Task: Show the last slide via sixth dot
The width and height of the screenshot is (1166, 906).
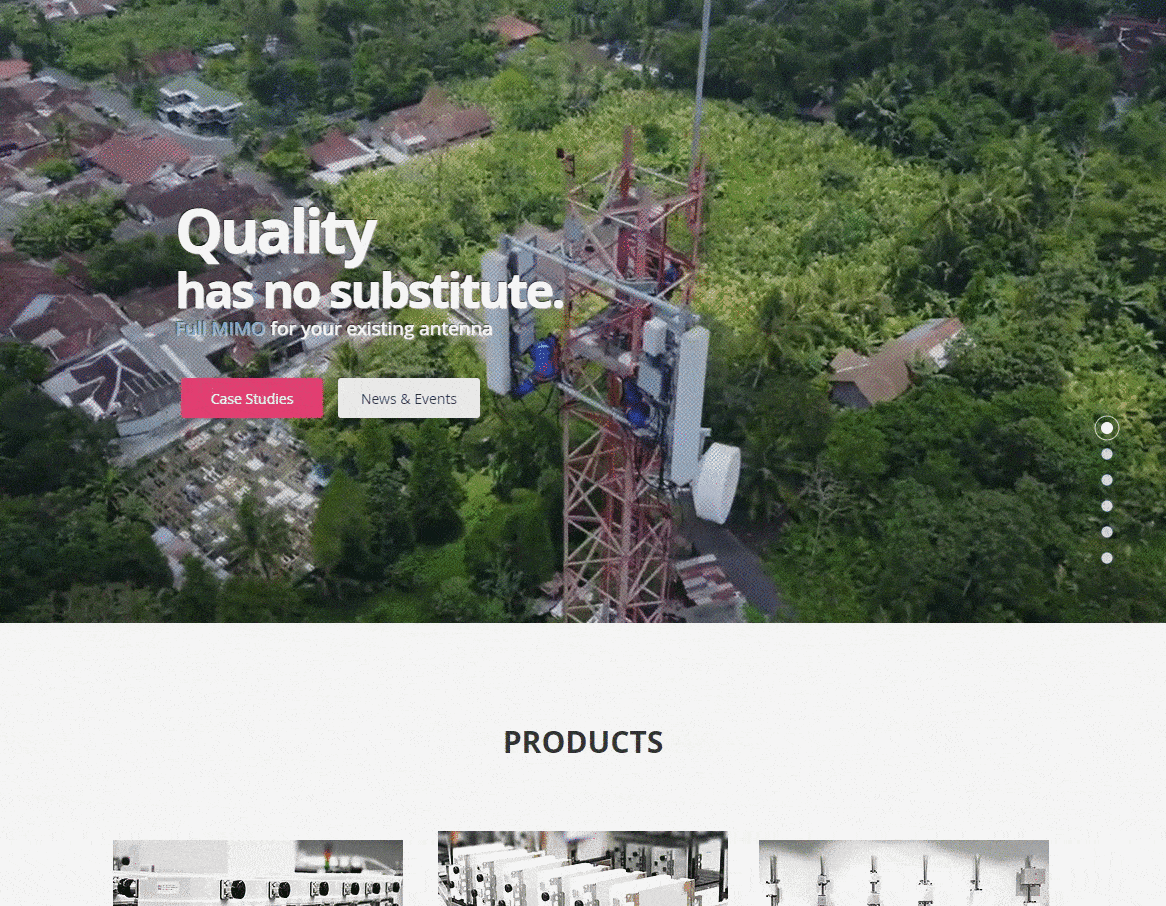Action: (x=1107, y=558)
